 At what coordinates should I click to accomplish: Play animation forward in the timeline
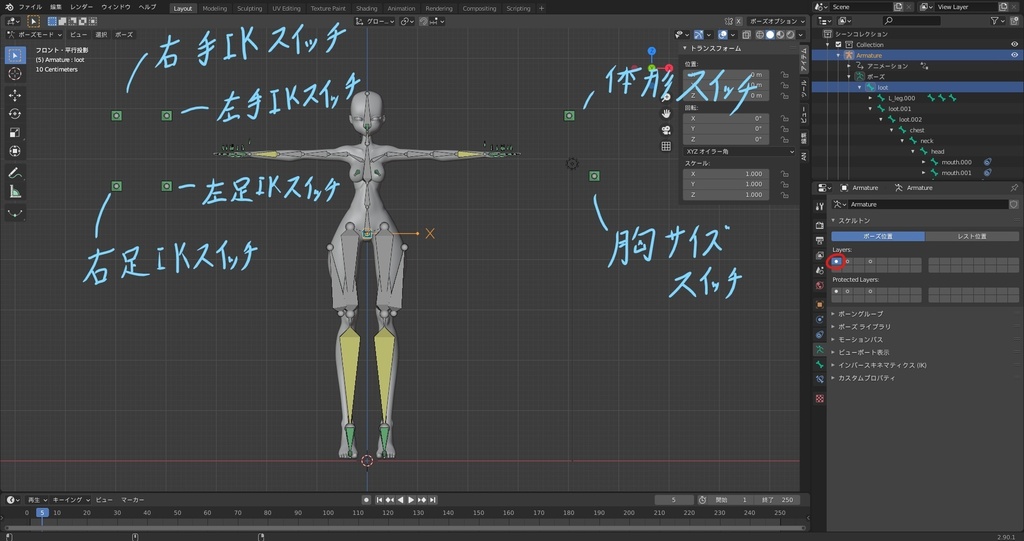[x=411, y=500]
